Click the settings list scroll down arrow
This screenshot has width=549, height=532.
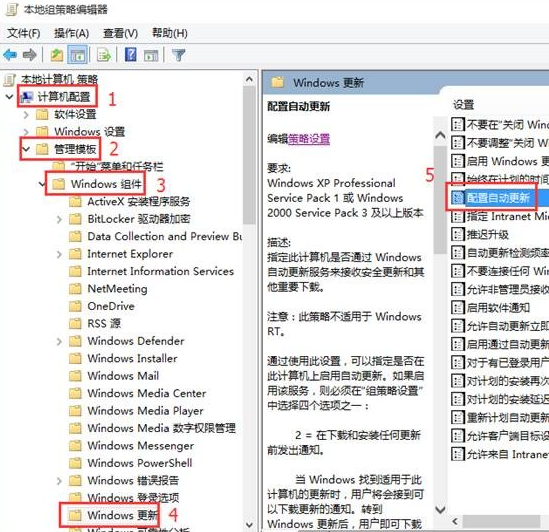pos(440,509)
